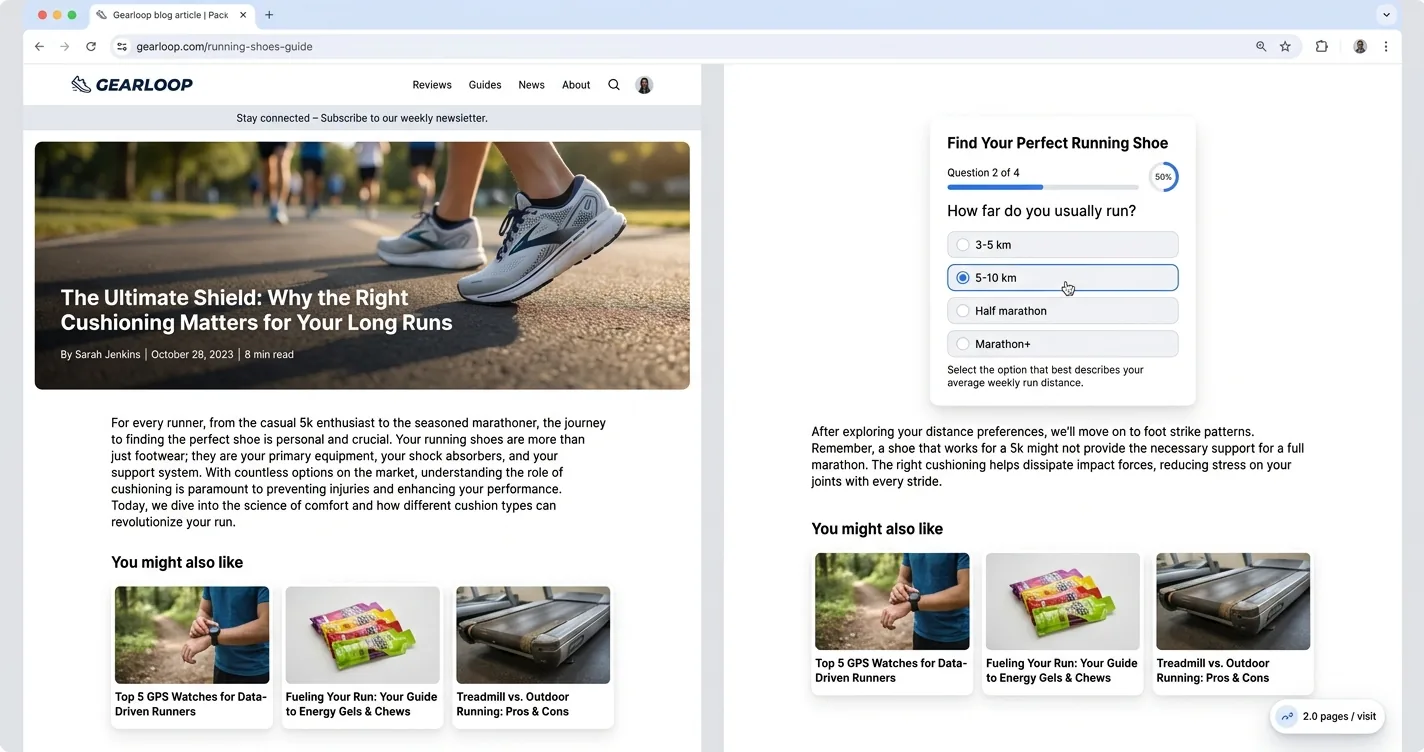Open the Reviews menu item
The image size is (1424, 752).
click(x=432, y=85)
